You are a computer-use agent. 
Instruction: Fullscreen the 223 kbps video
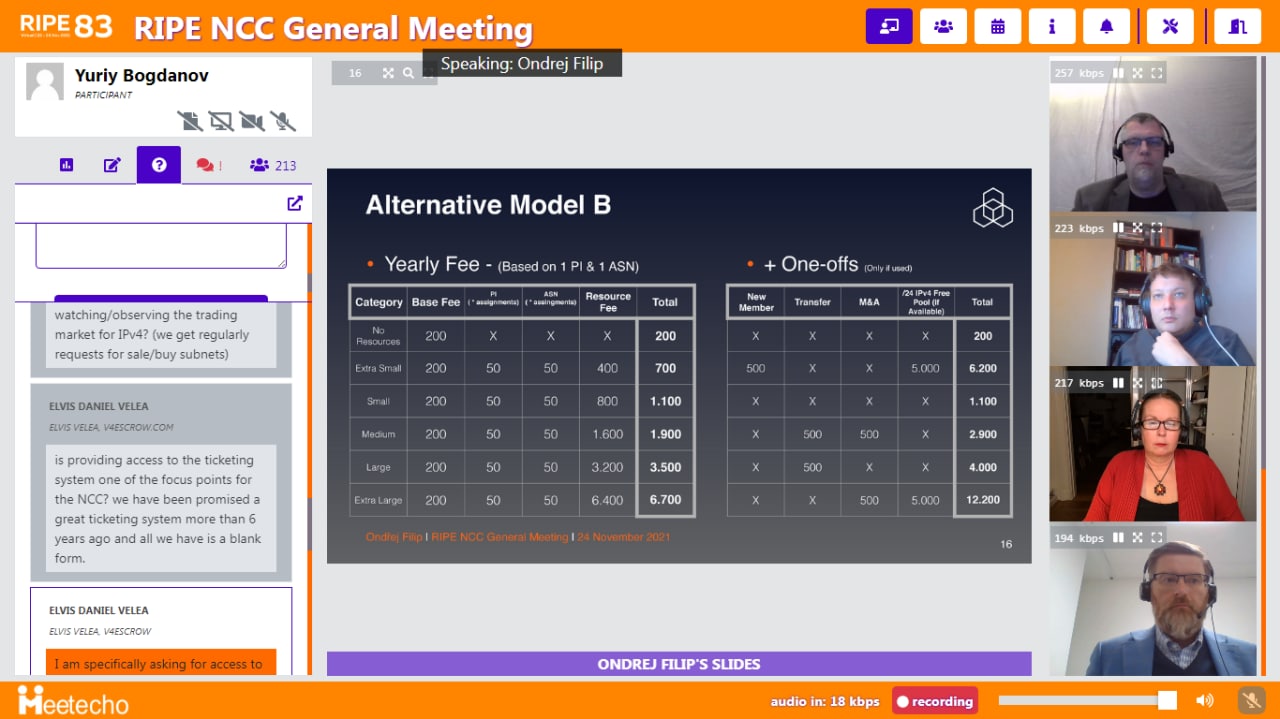[x=1157, y=228]
